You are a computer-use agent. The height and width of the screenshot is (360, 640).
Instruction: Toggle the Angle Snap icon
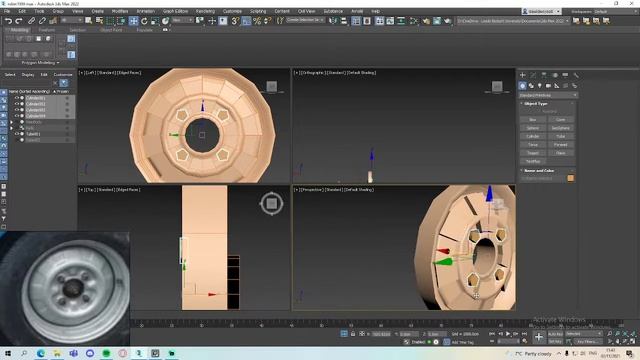[246, 21]
